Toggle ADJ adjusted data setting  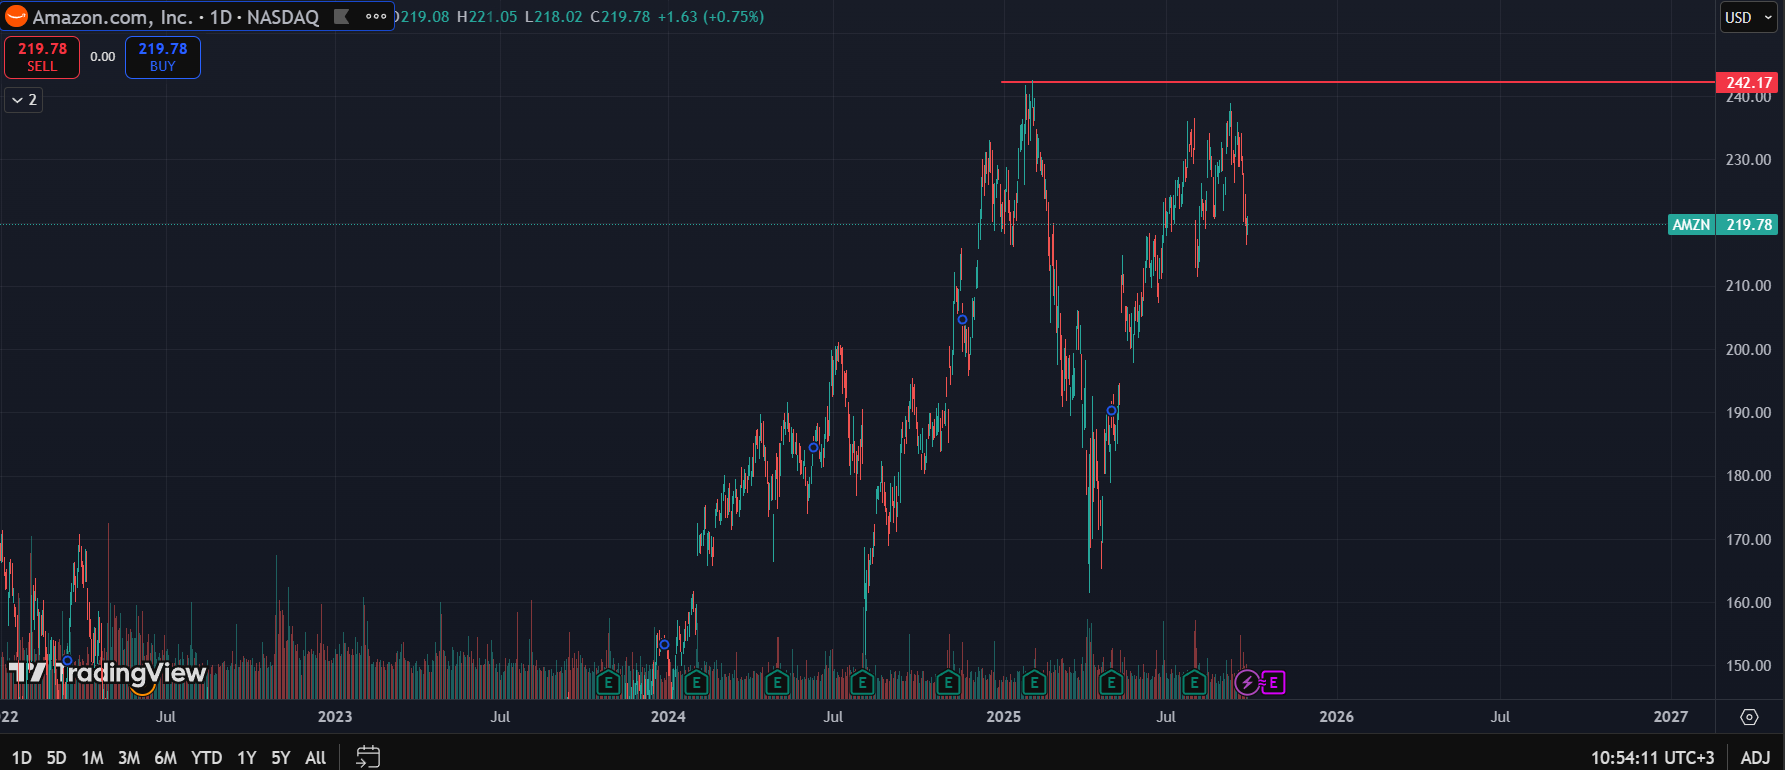[x=1755, y=757]
